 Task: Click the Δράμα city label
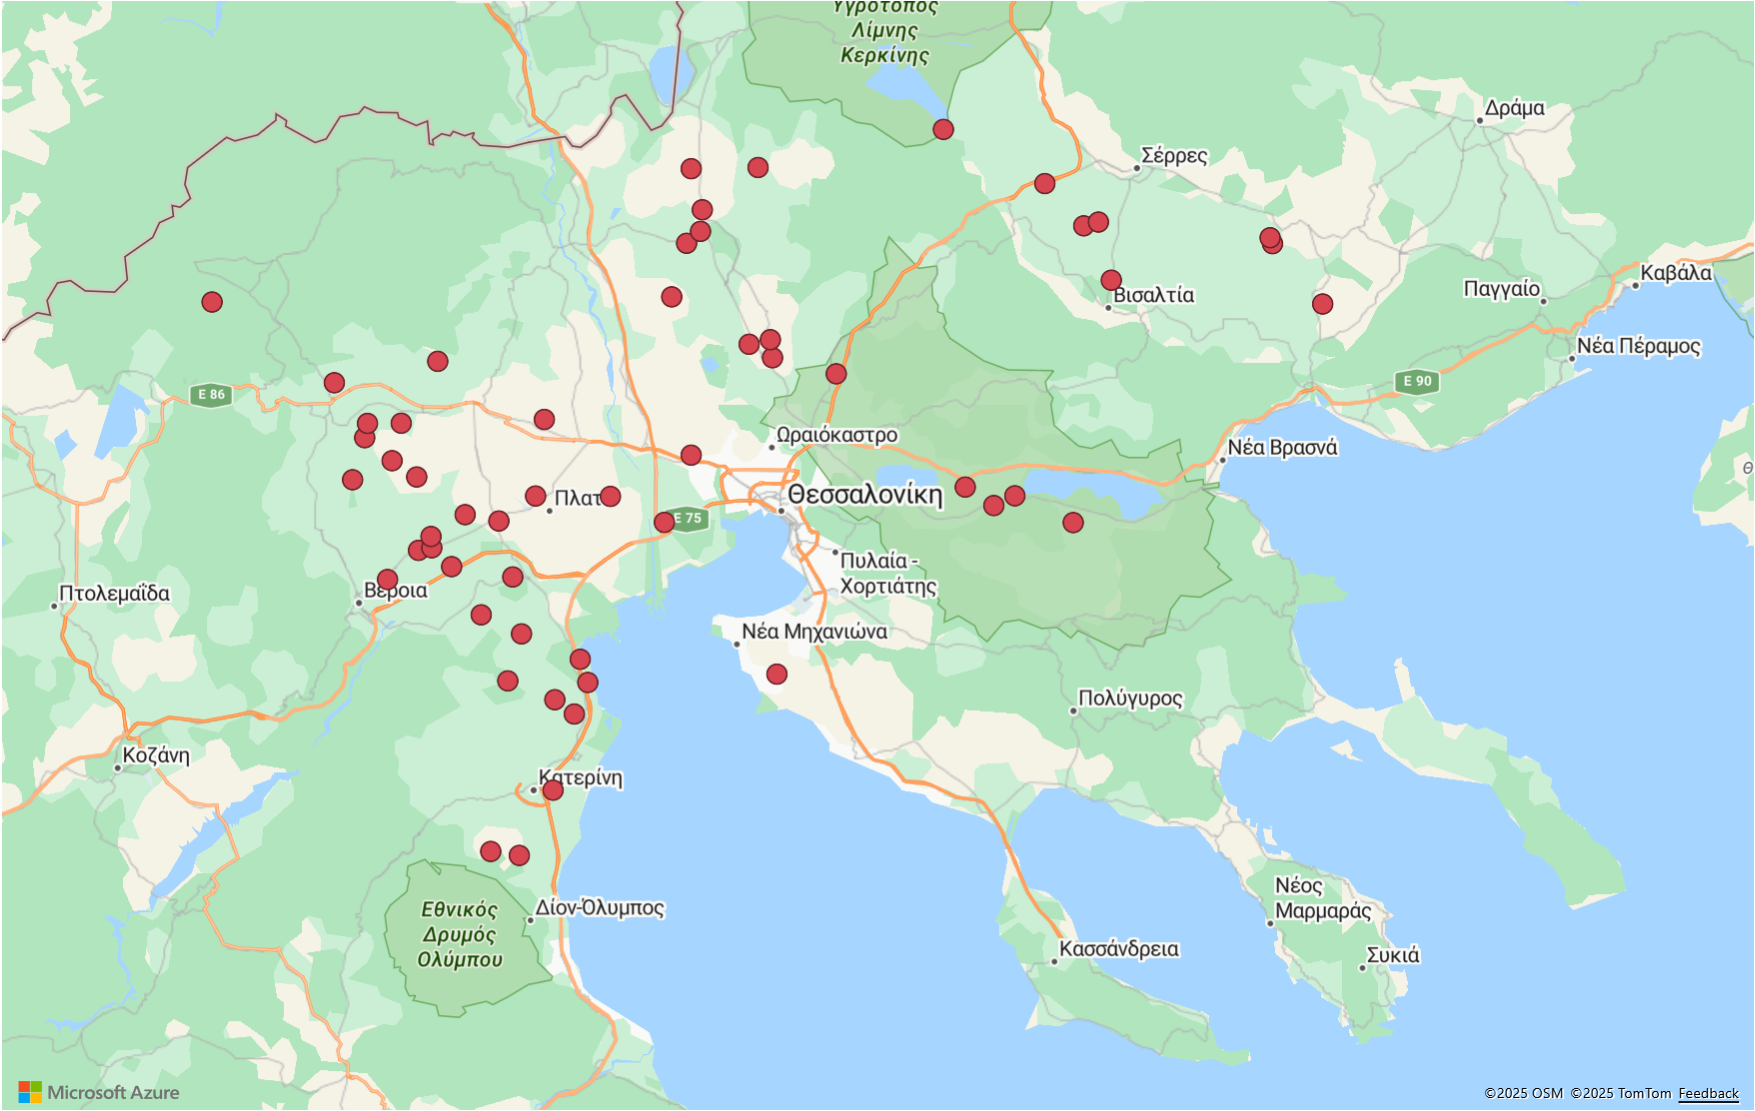1514,108
